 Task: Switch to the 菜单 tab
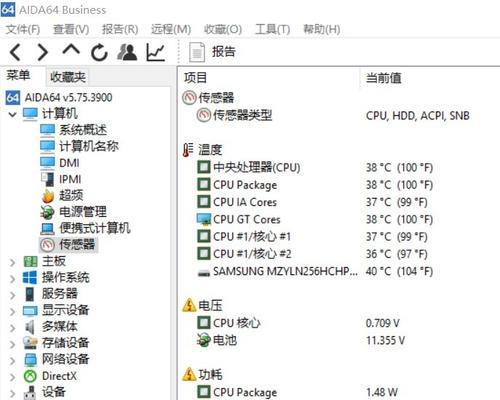18,76
